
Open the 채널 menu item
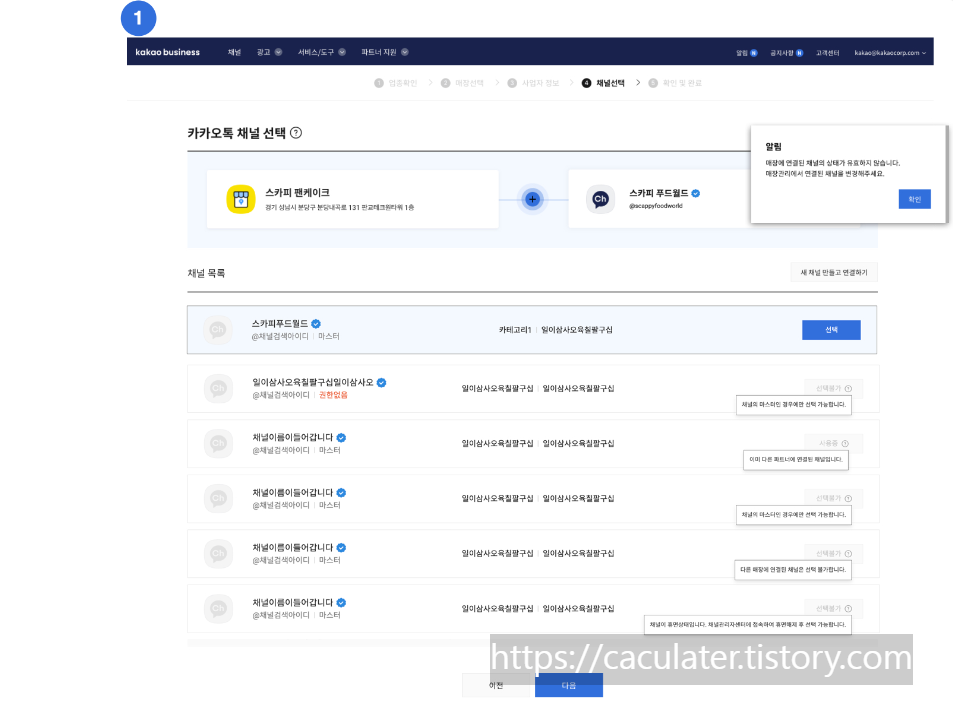pyautogui.click(x=235, y=52)
